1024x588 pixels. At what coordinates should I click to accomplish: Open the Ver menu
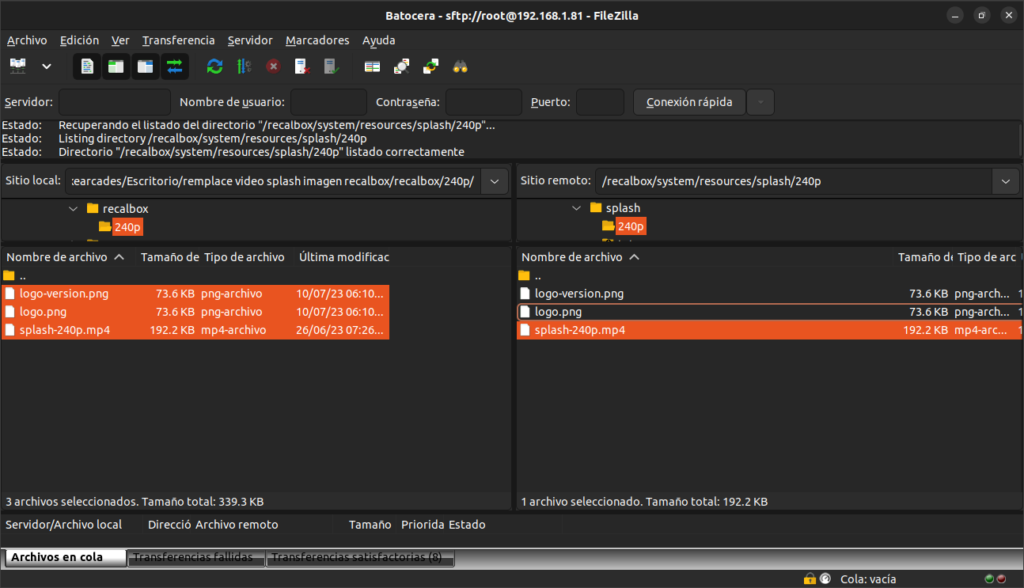tap(120, 41)
